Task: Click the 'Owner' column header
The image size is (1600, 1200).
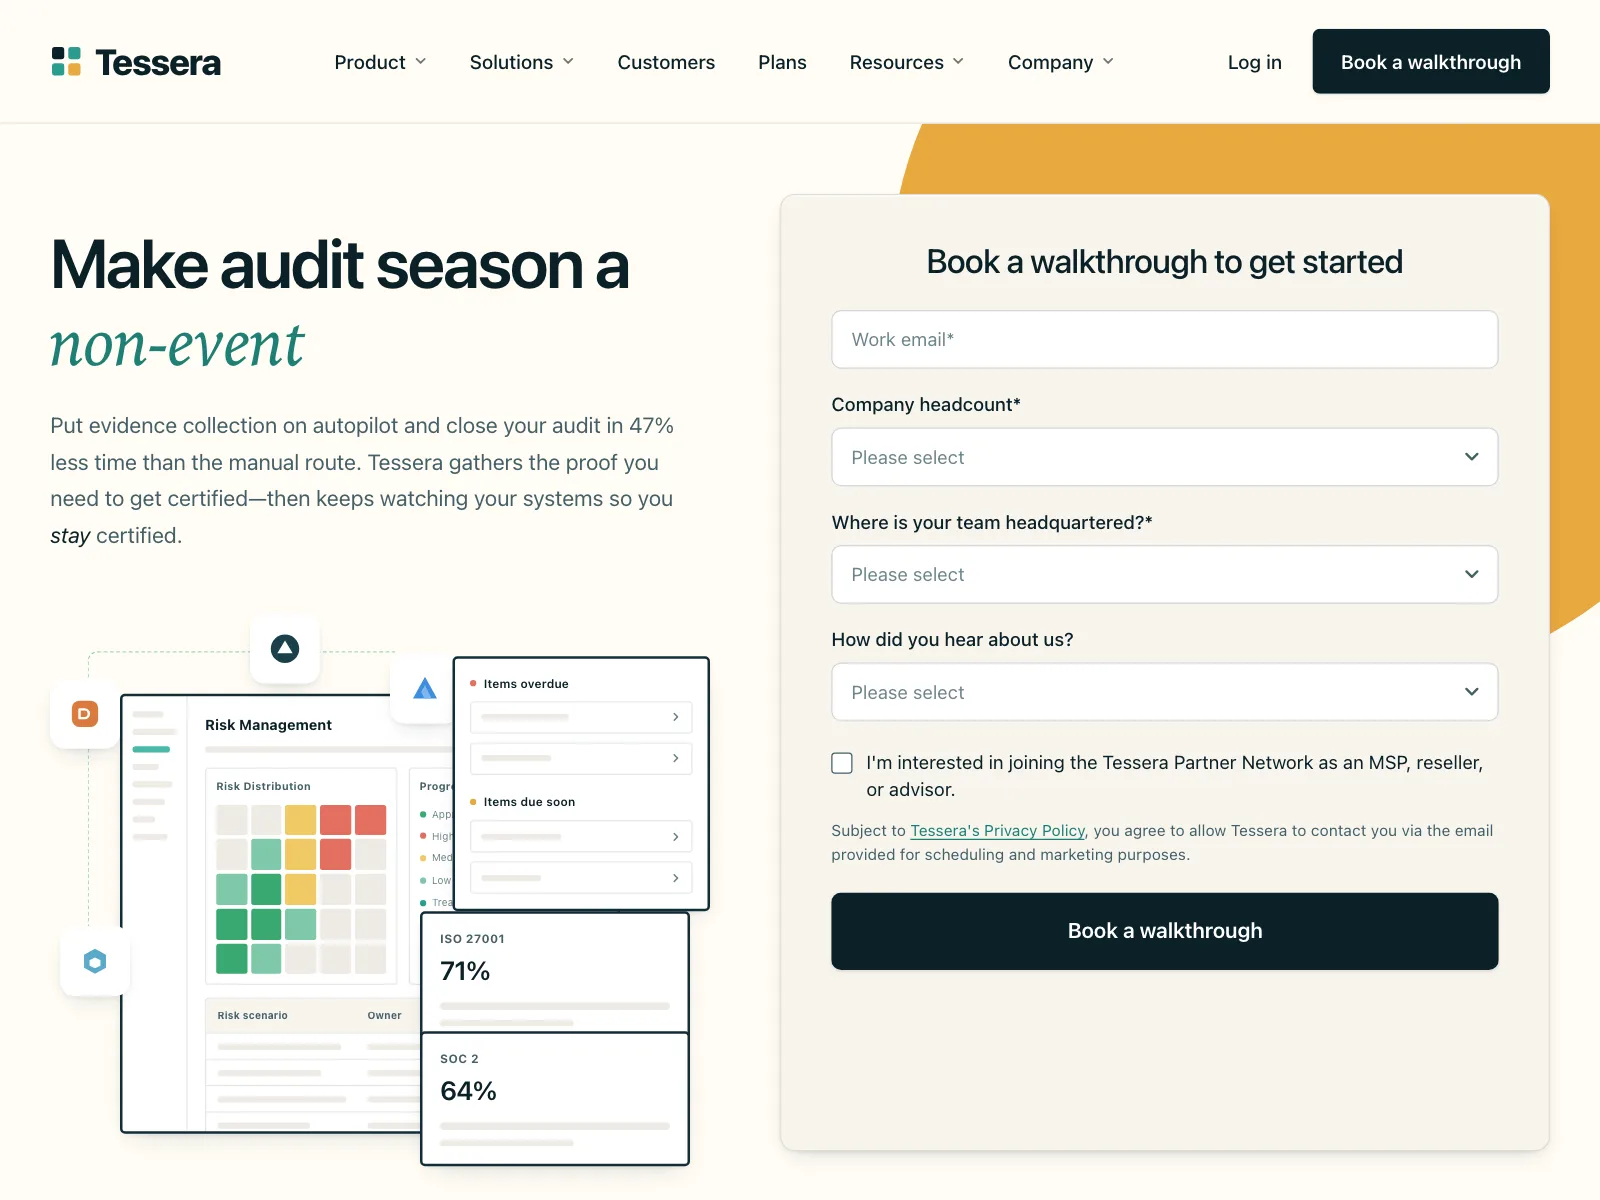Action: click(x=384, y=1016)
